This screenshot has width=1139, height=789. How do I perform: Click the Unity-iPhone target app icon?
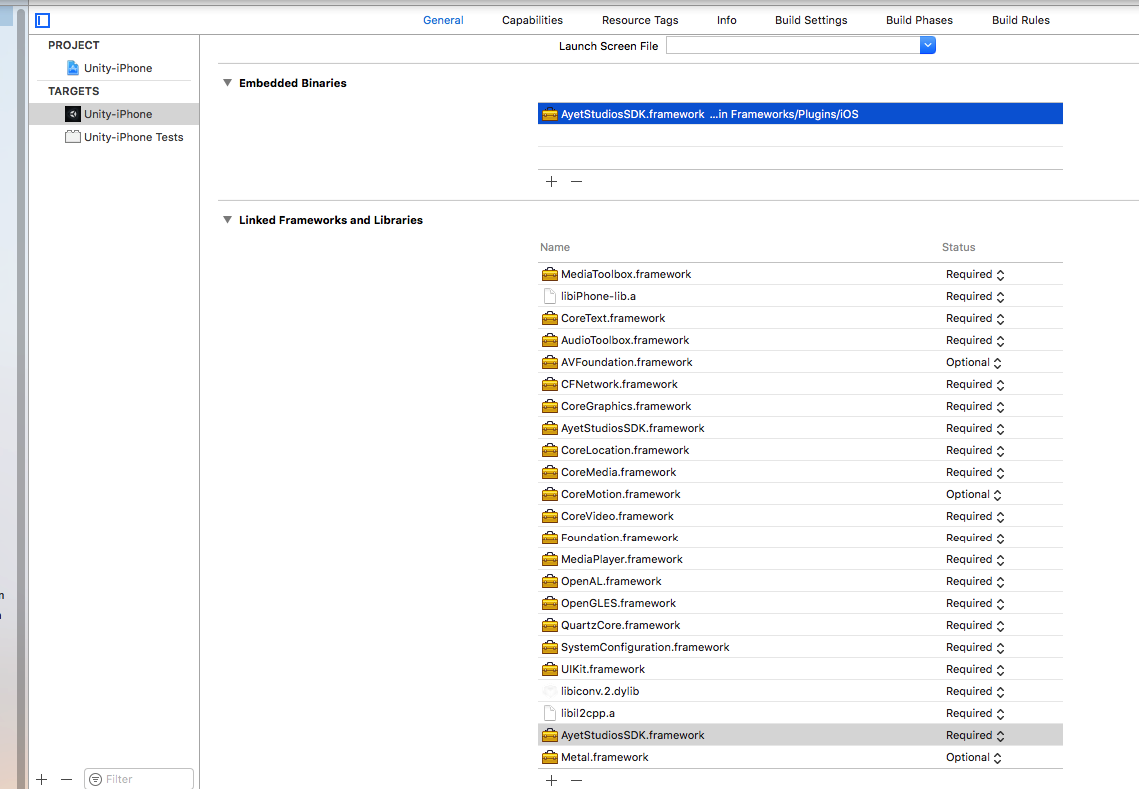click(x=73, y=114)
